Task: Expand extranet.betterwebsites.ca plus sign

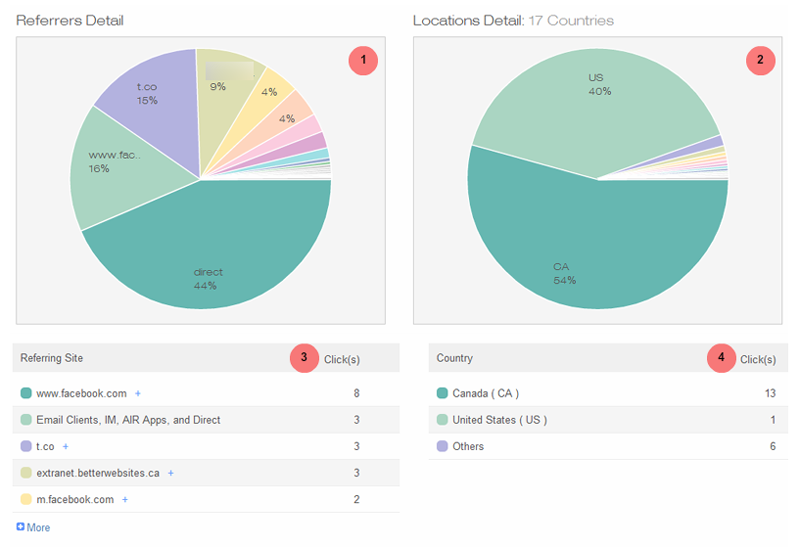Action: (x=171, y=472)
